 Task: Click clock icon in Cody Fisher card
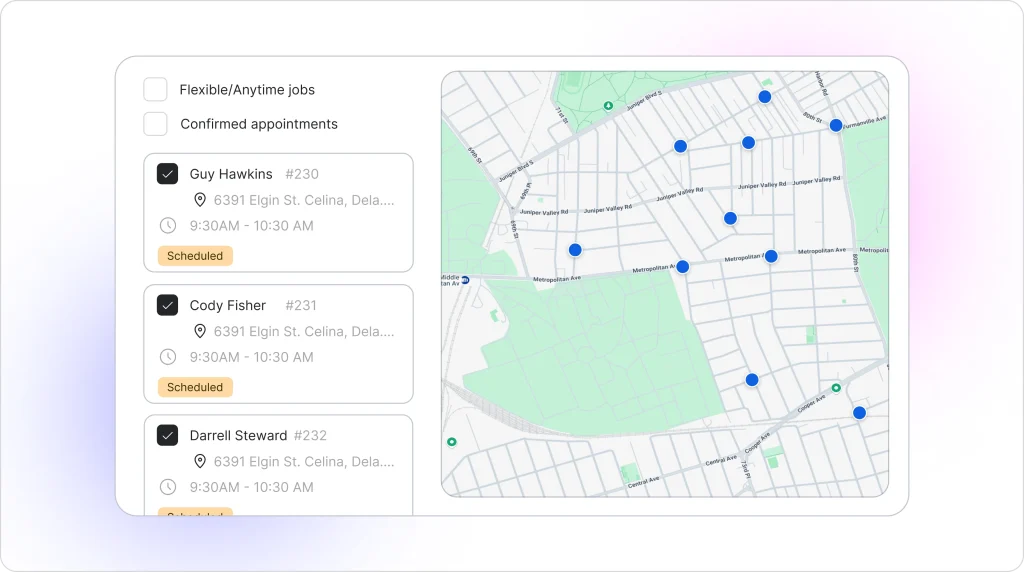[168, 357]
